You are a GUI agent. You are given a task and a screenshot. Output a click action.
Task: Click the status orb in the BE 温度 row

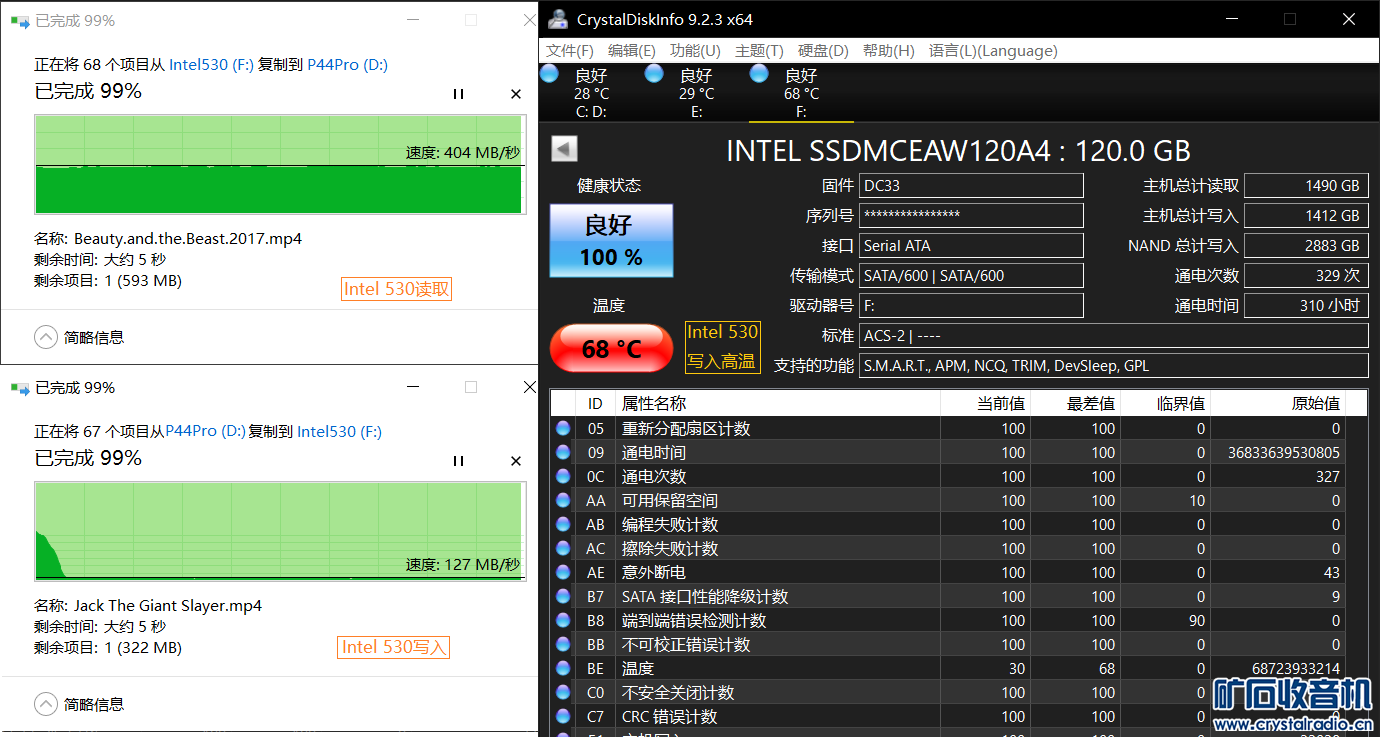coord(563,668)
